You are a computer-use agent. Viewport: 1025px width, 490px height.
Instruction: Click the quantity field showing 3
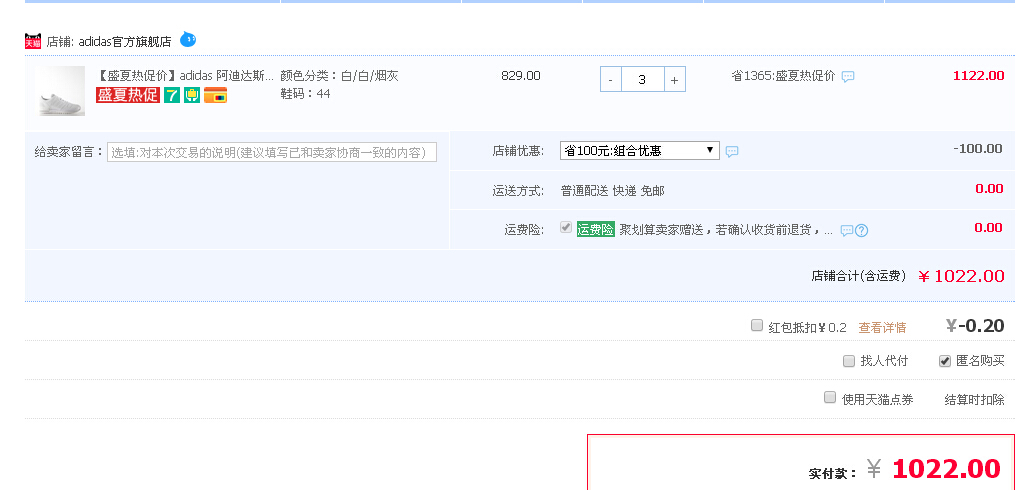(x=642, y=80)
